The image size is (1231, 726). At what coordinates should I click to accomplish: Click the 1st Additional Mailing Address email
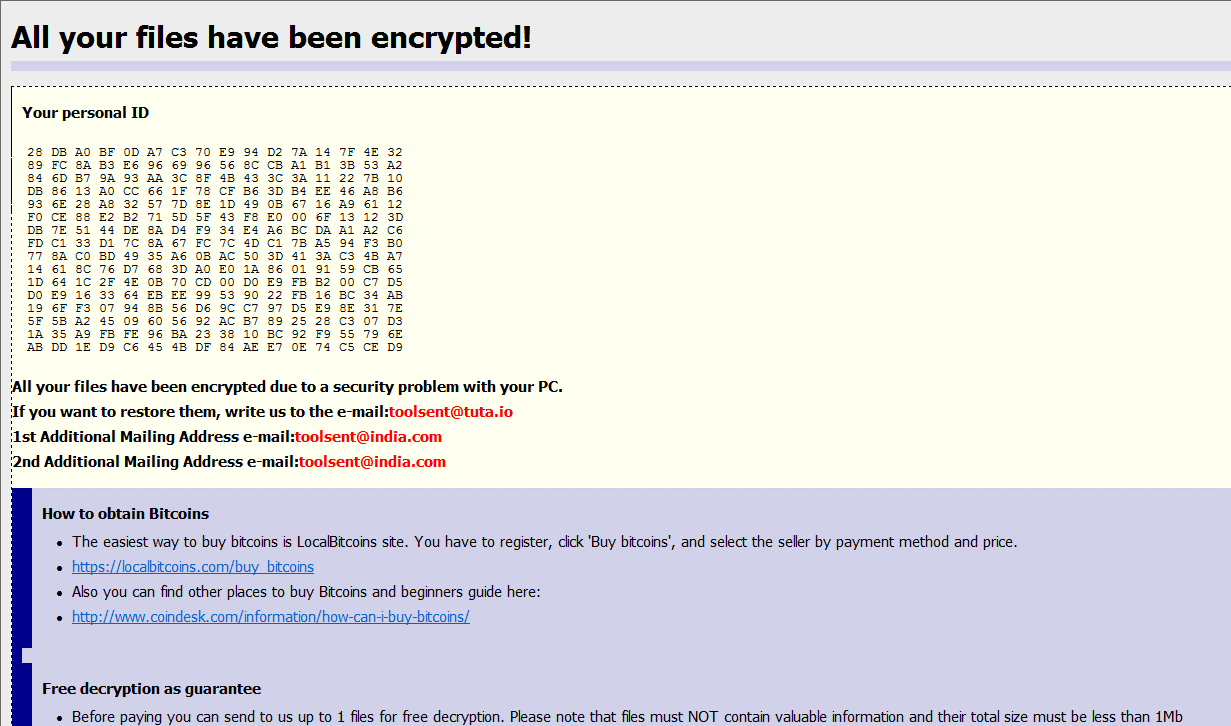368,437
